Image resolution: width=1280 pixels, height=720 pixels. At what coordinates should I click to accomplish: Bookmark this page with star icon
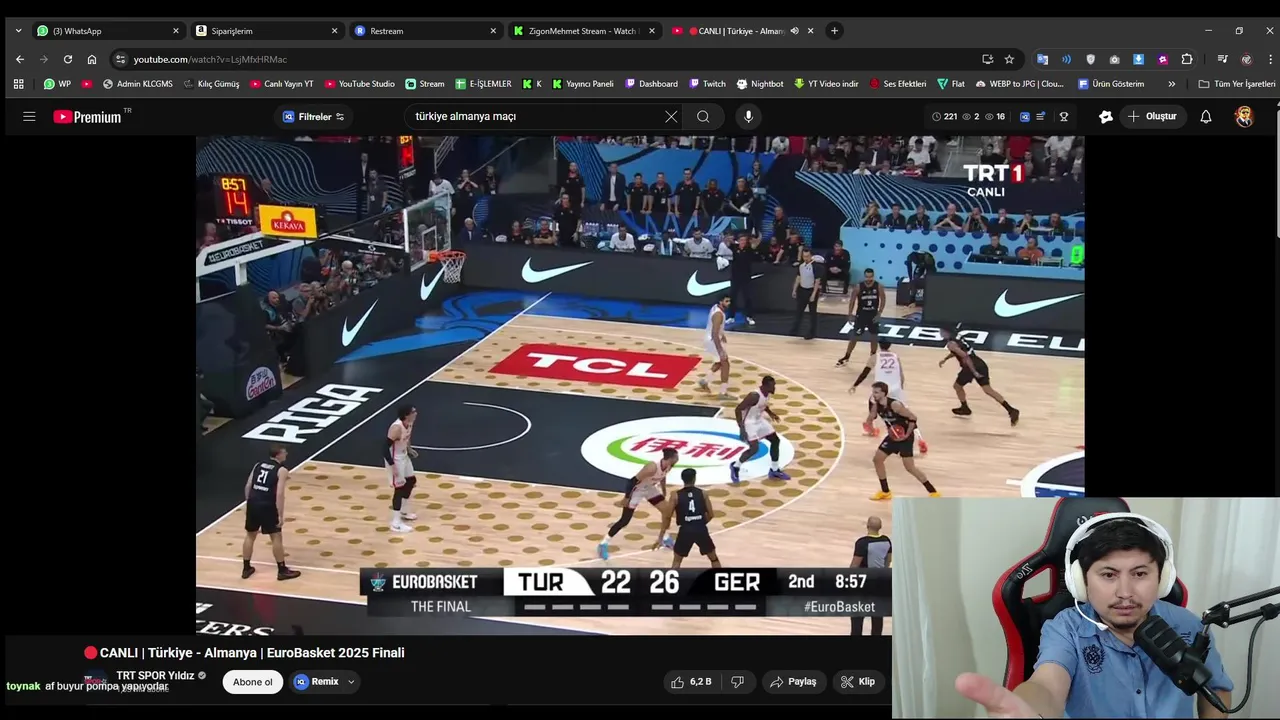[1009, 59]
